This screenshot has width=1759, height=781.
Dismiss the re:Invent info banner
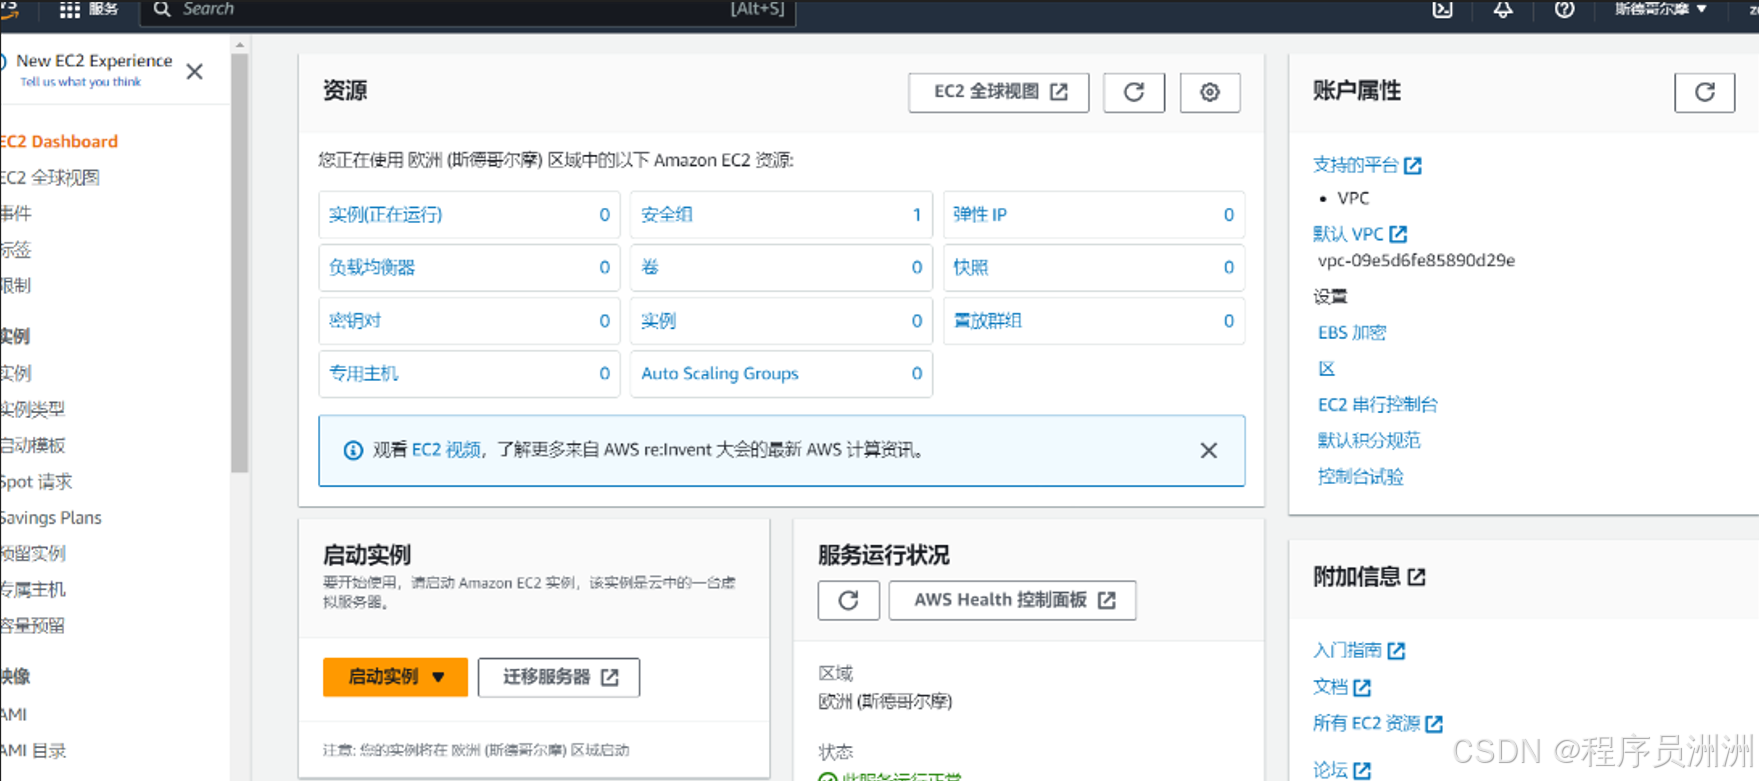point(1209,450)
